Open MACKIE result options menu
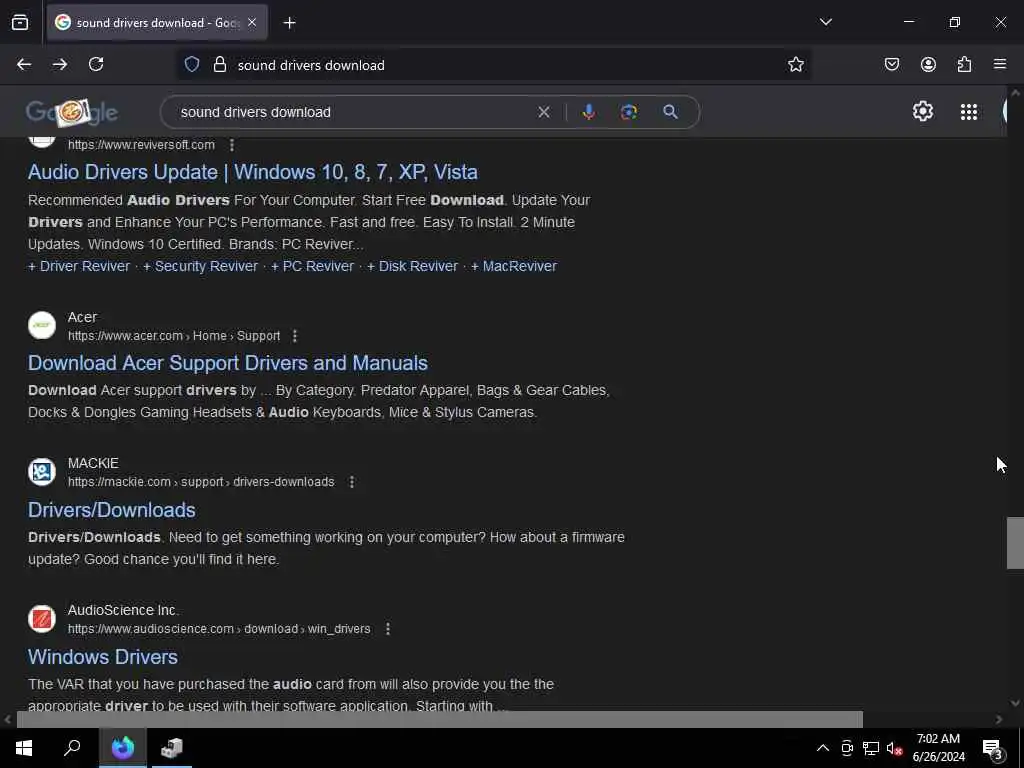The width and height of the screenshot is (1024, 768). pos(352,482)
